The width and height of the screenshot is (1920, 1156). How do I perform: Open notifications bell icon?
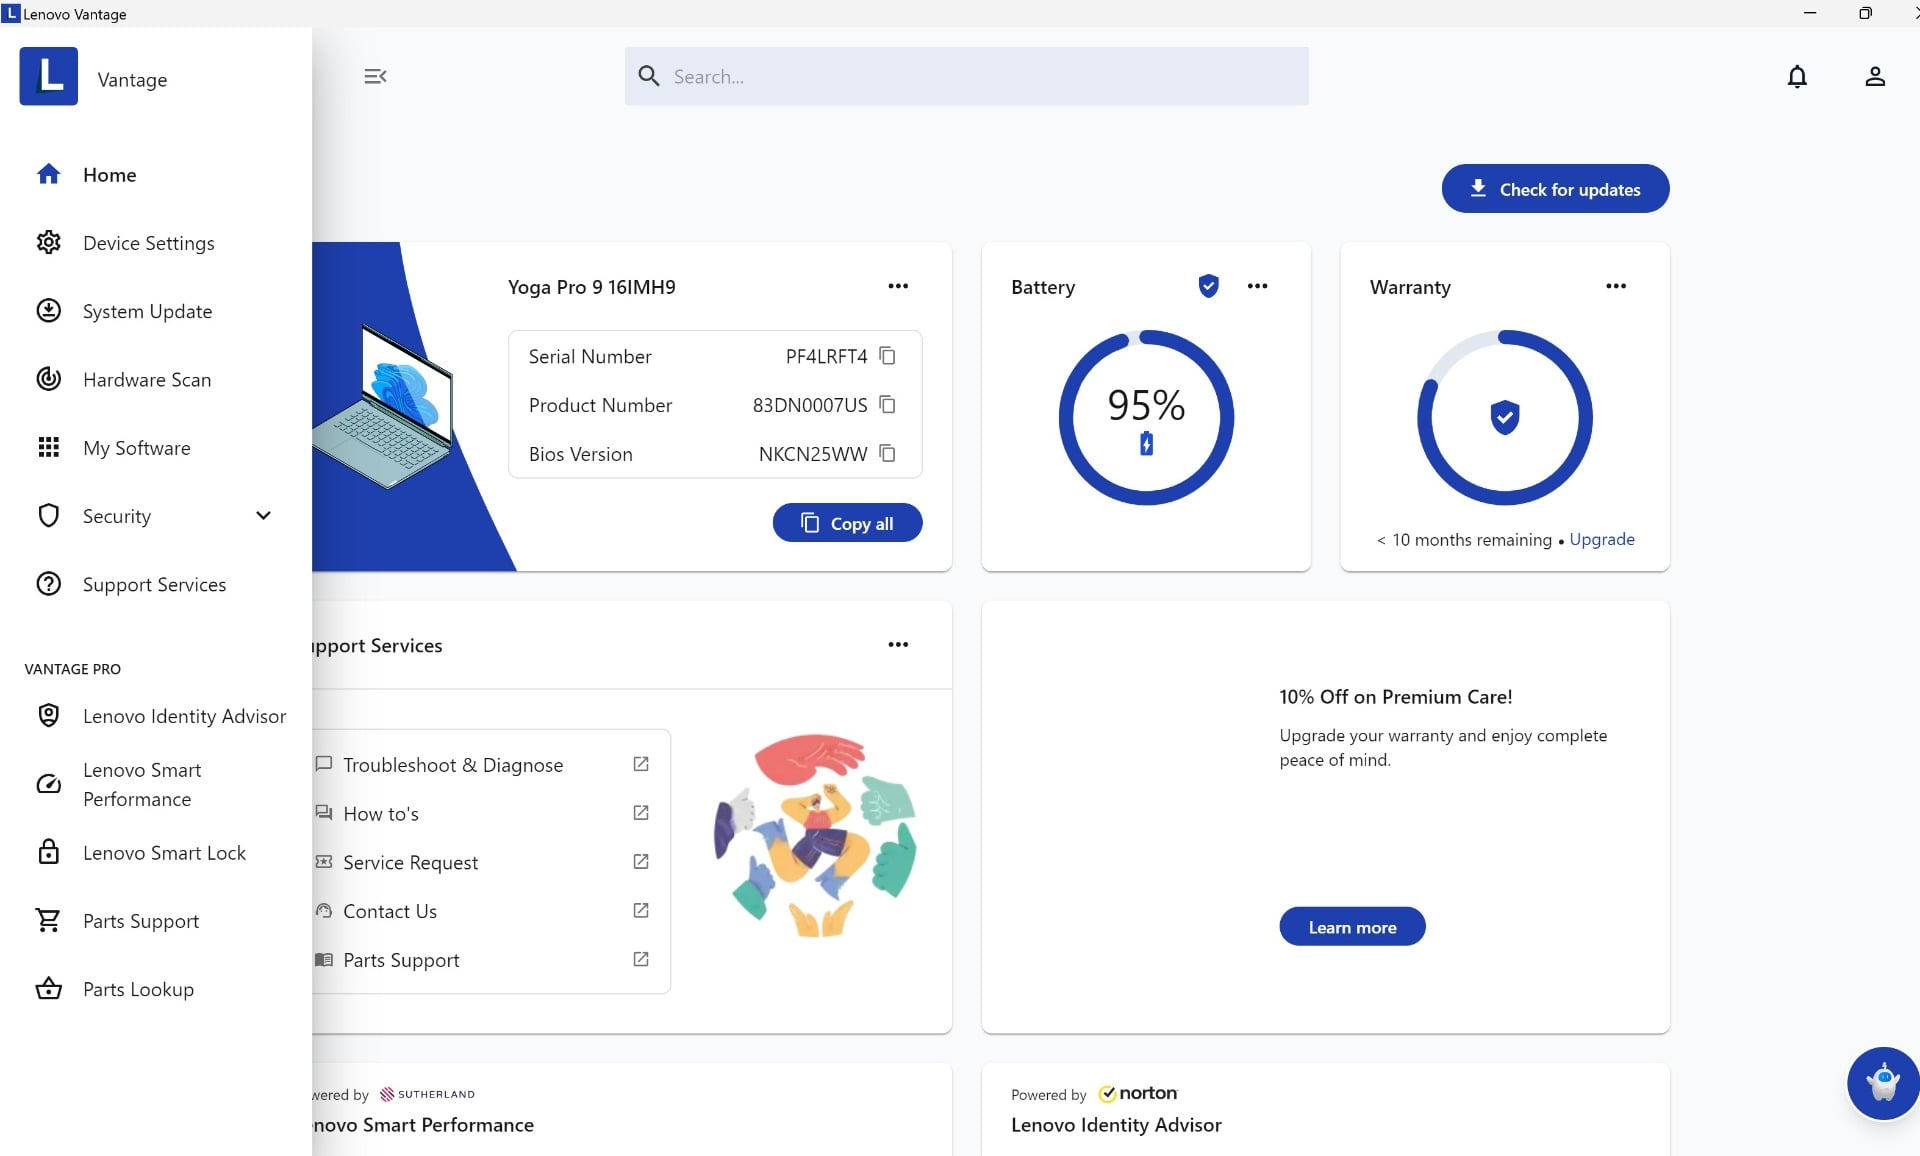[x=1796, y=77]
